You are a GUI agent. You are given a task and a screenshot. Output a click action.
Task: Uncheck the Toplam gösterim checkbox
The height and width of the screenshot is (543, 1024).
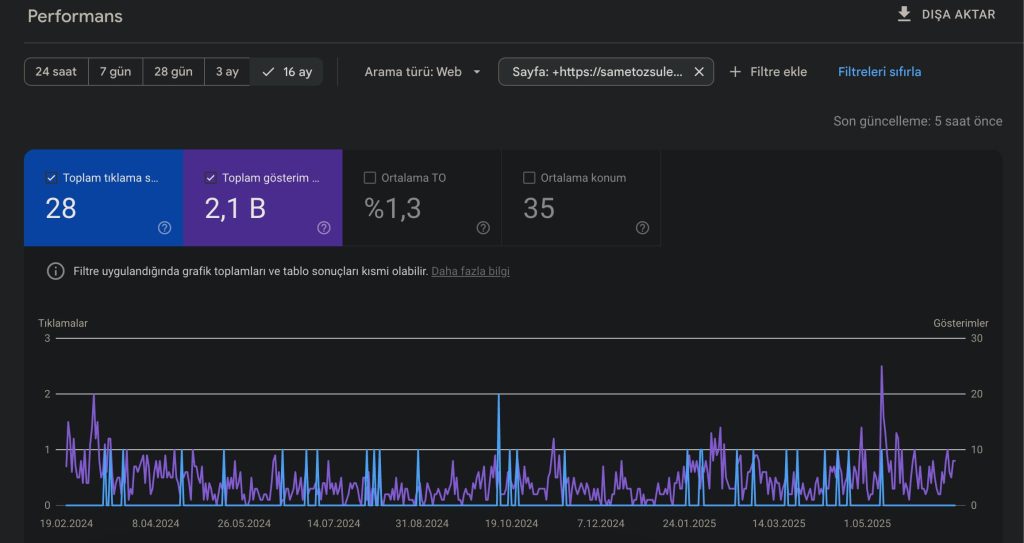tap(210, 178)
